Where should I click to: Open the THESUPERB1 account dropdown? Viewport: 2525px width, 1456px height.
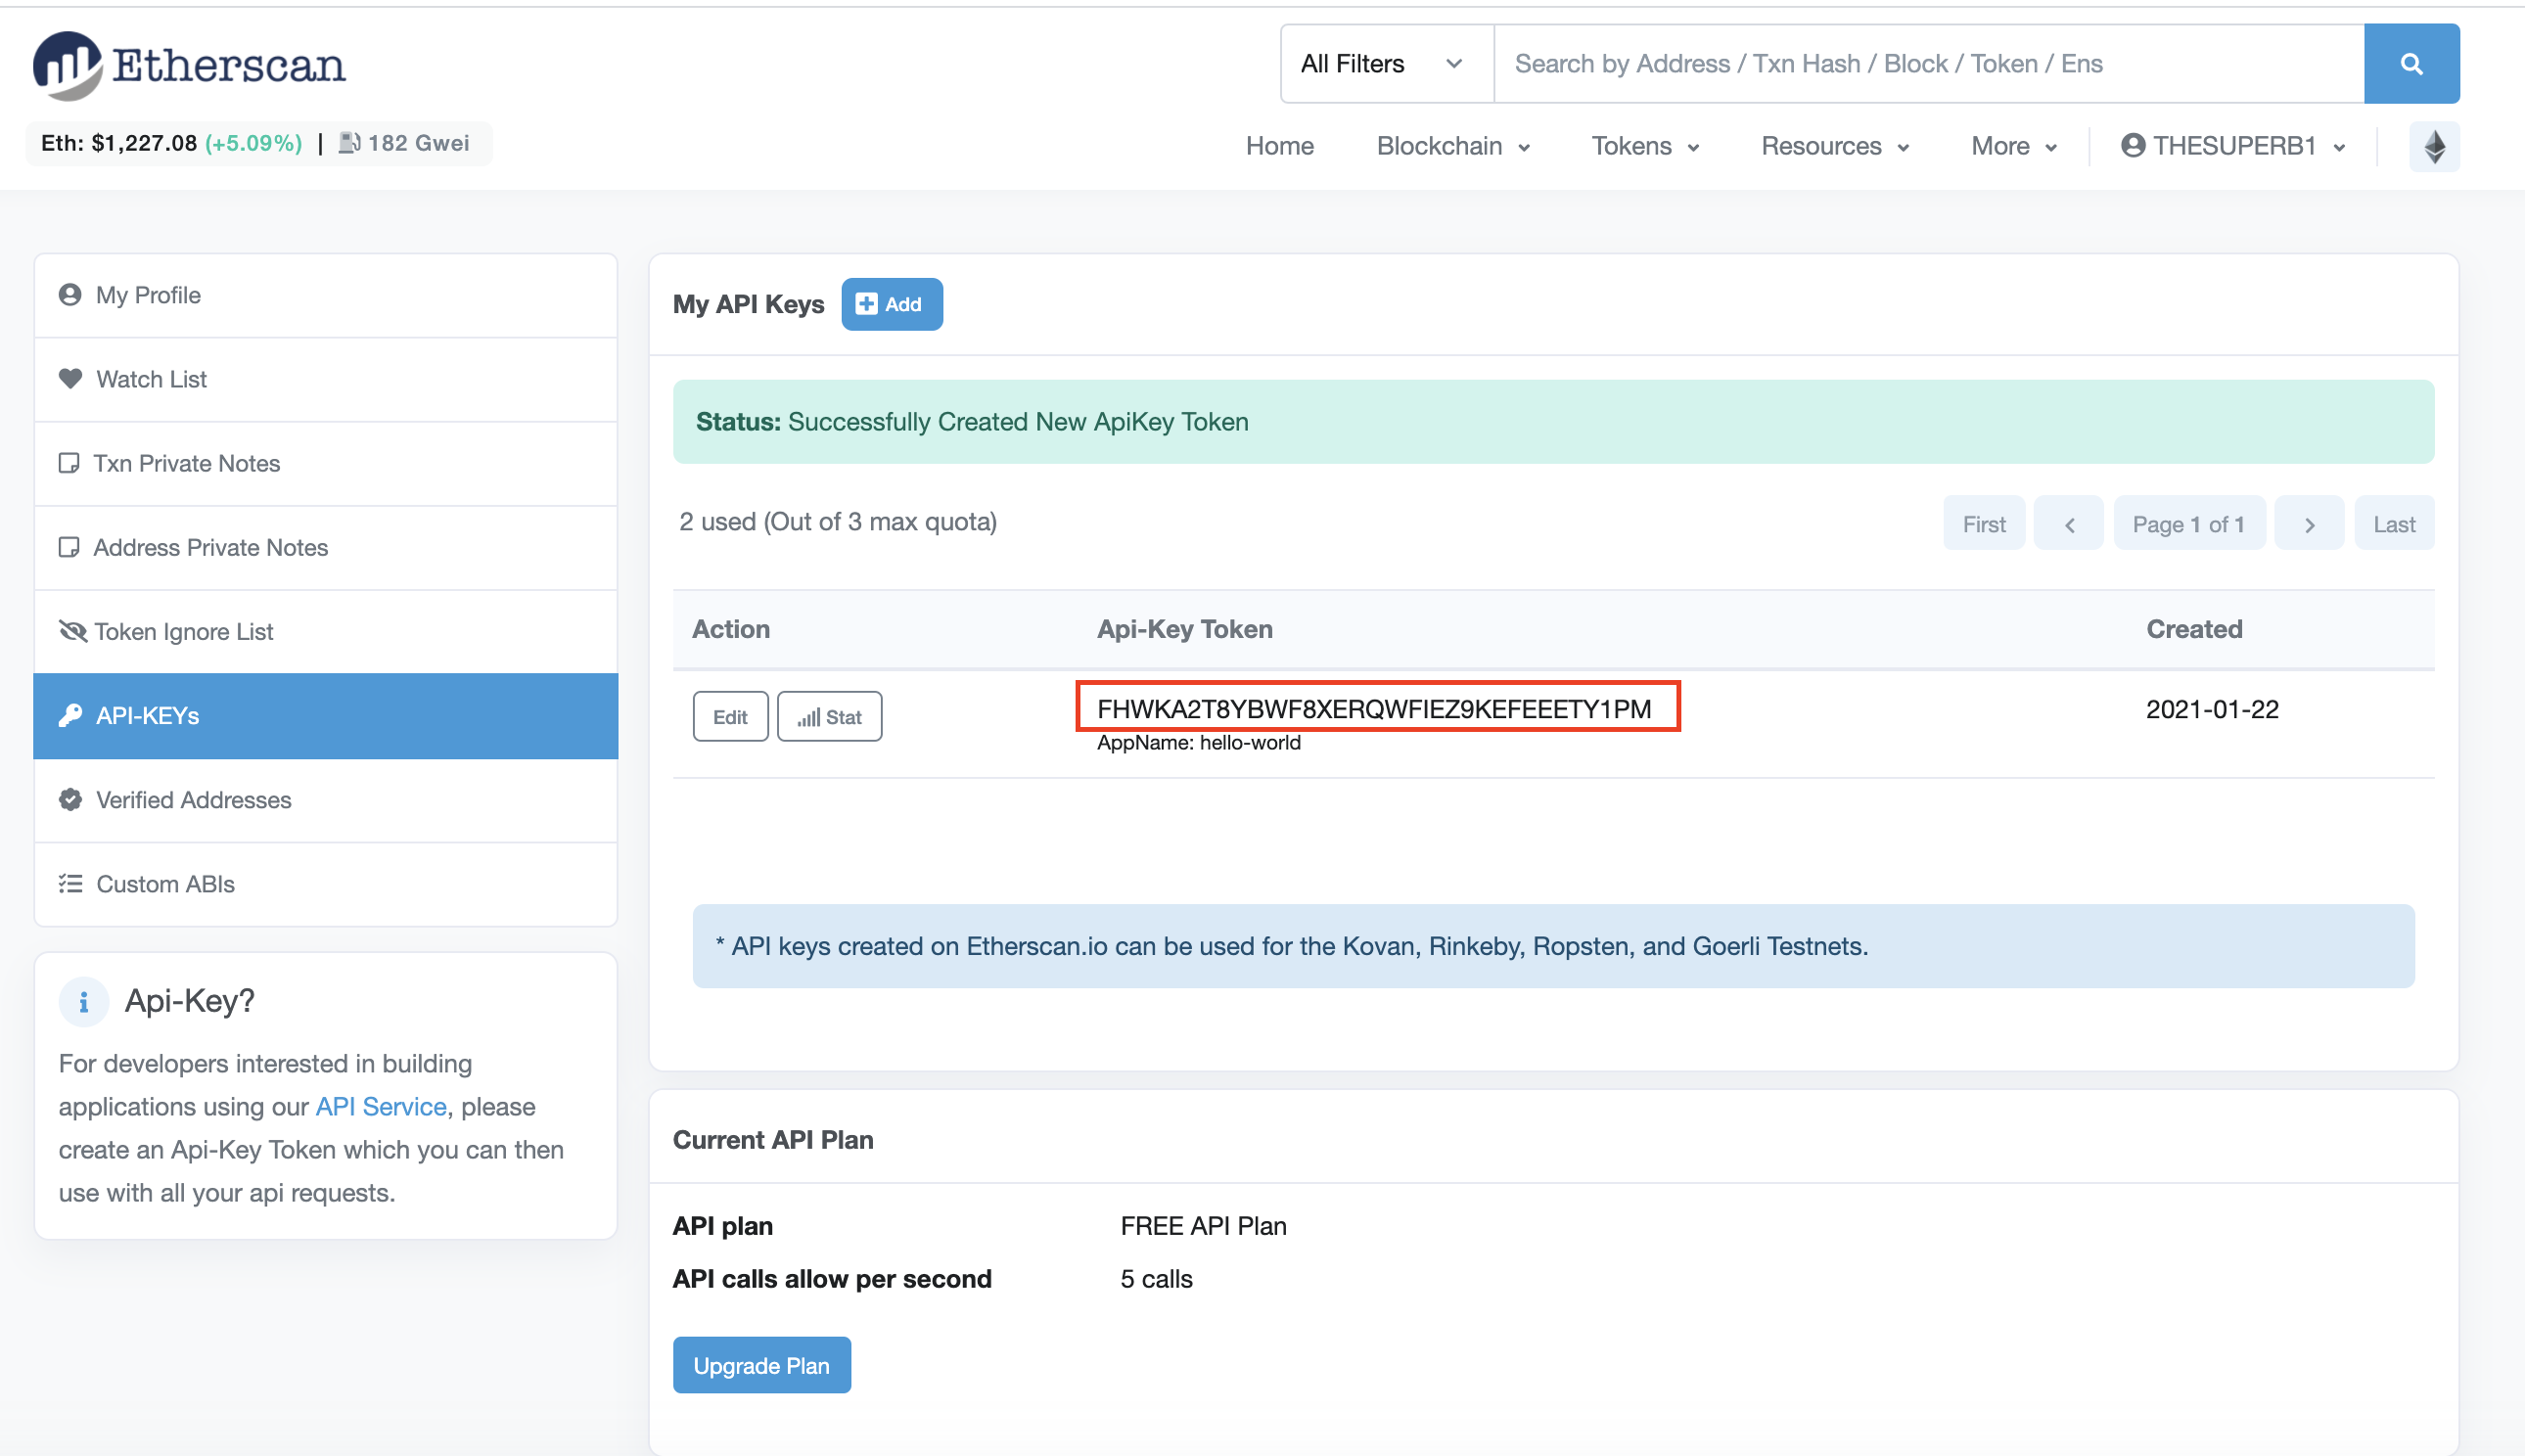2232,146
